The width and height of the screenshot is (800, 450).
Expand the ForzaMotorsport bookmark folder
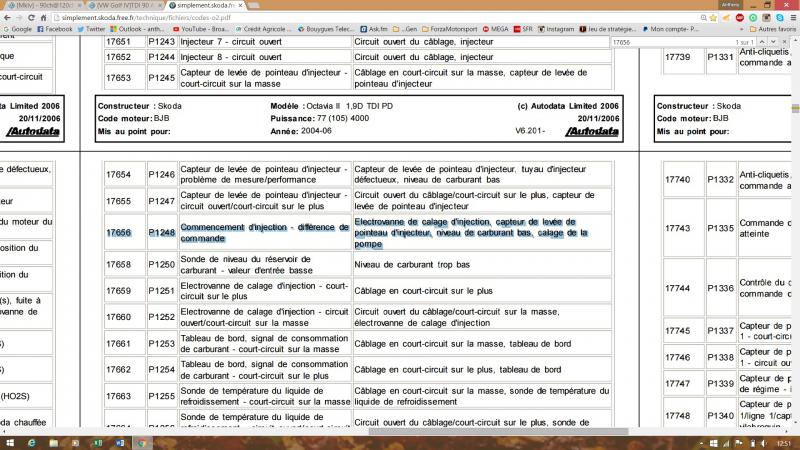[x=449, y=29]
